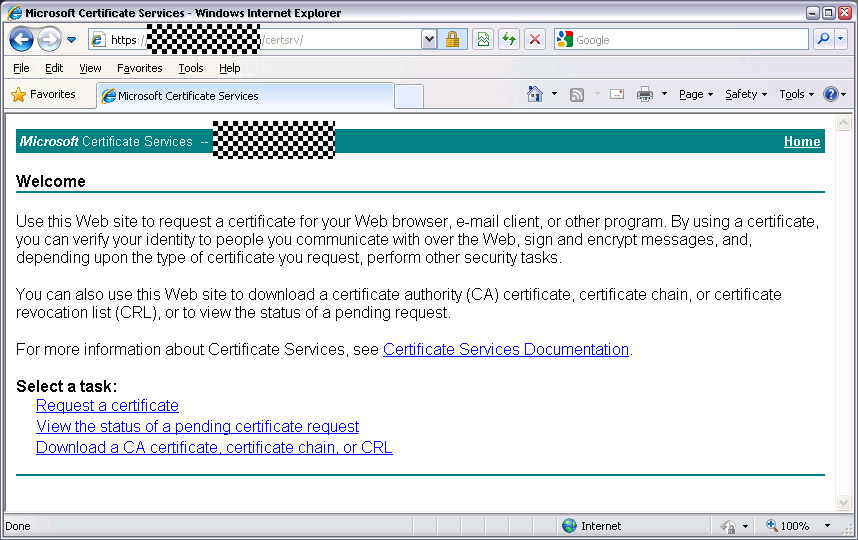858x540 pixels.
Task: Toggle the Compatibility View icon
Action: coord(483,39)
